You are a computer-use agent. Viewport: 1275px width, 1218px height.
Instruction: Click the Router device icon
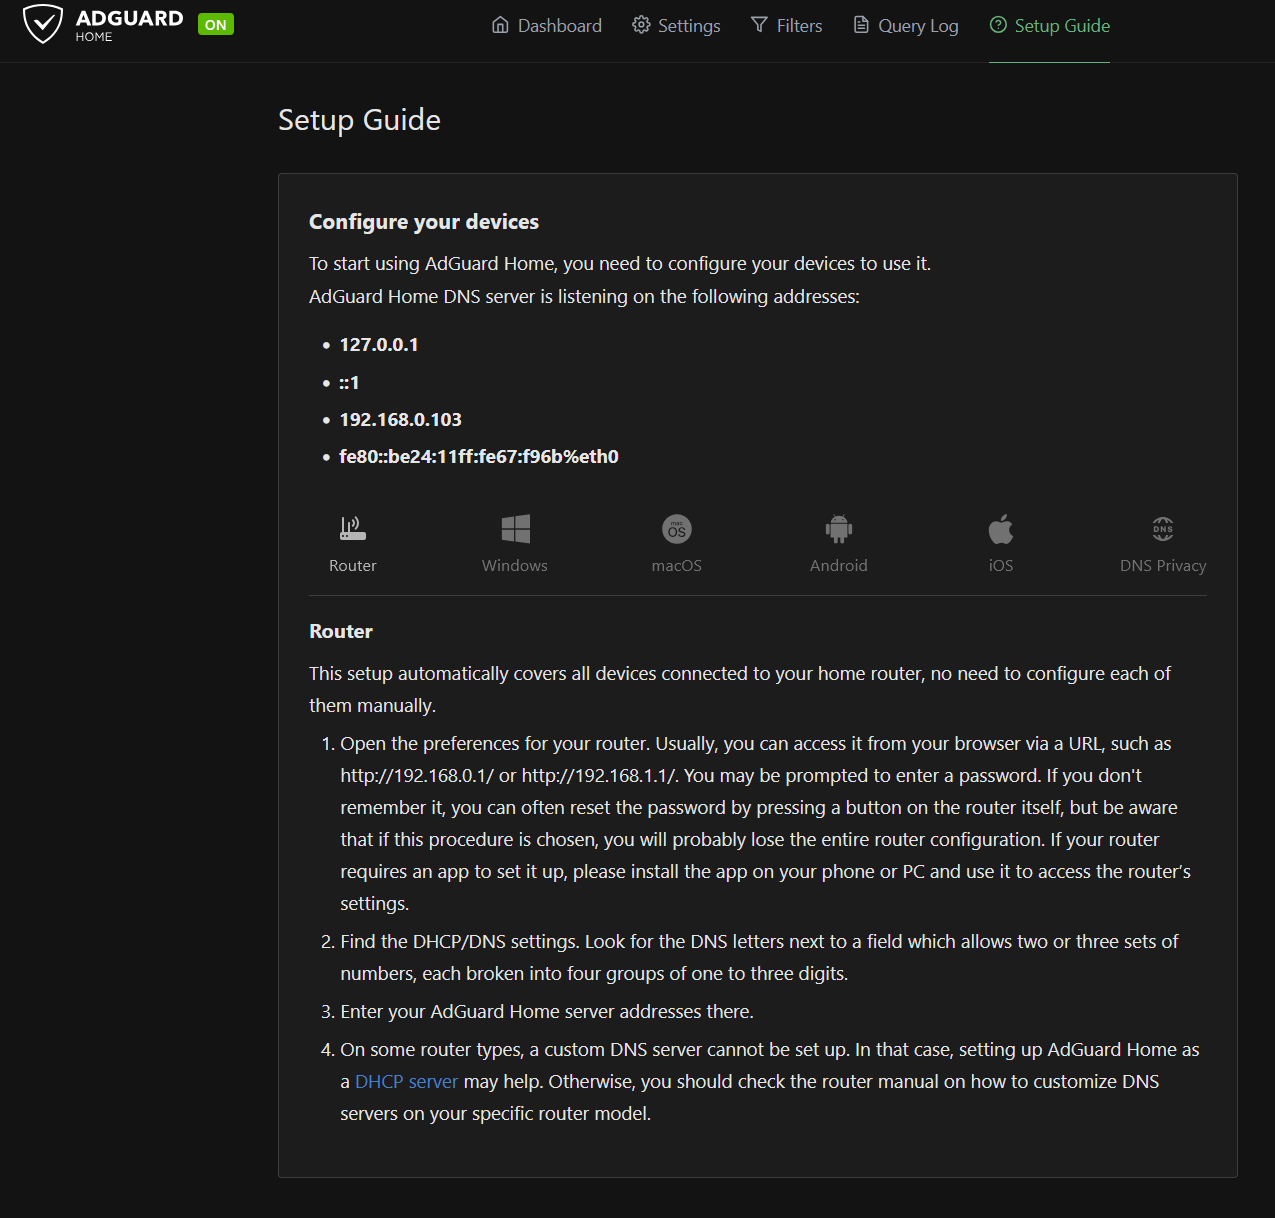pos(353,528)
